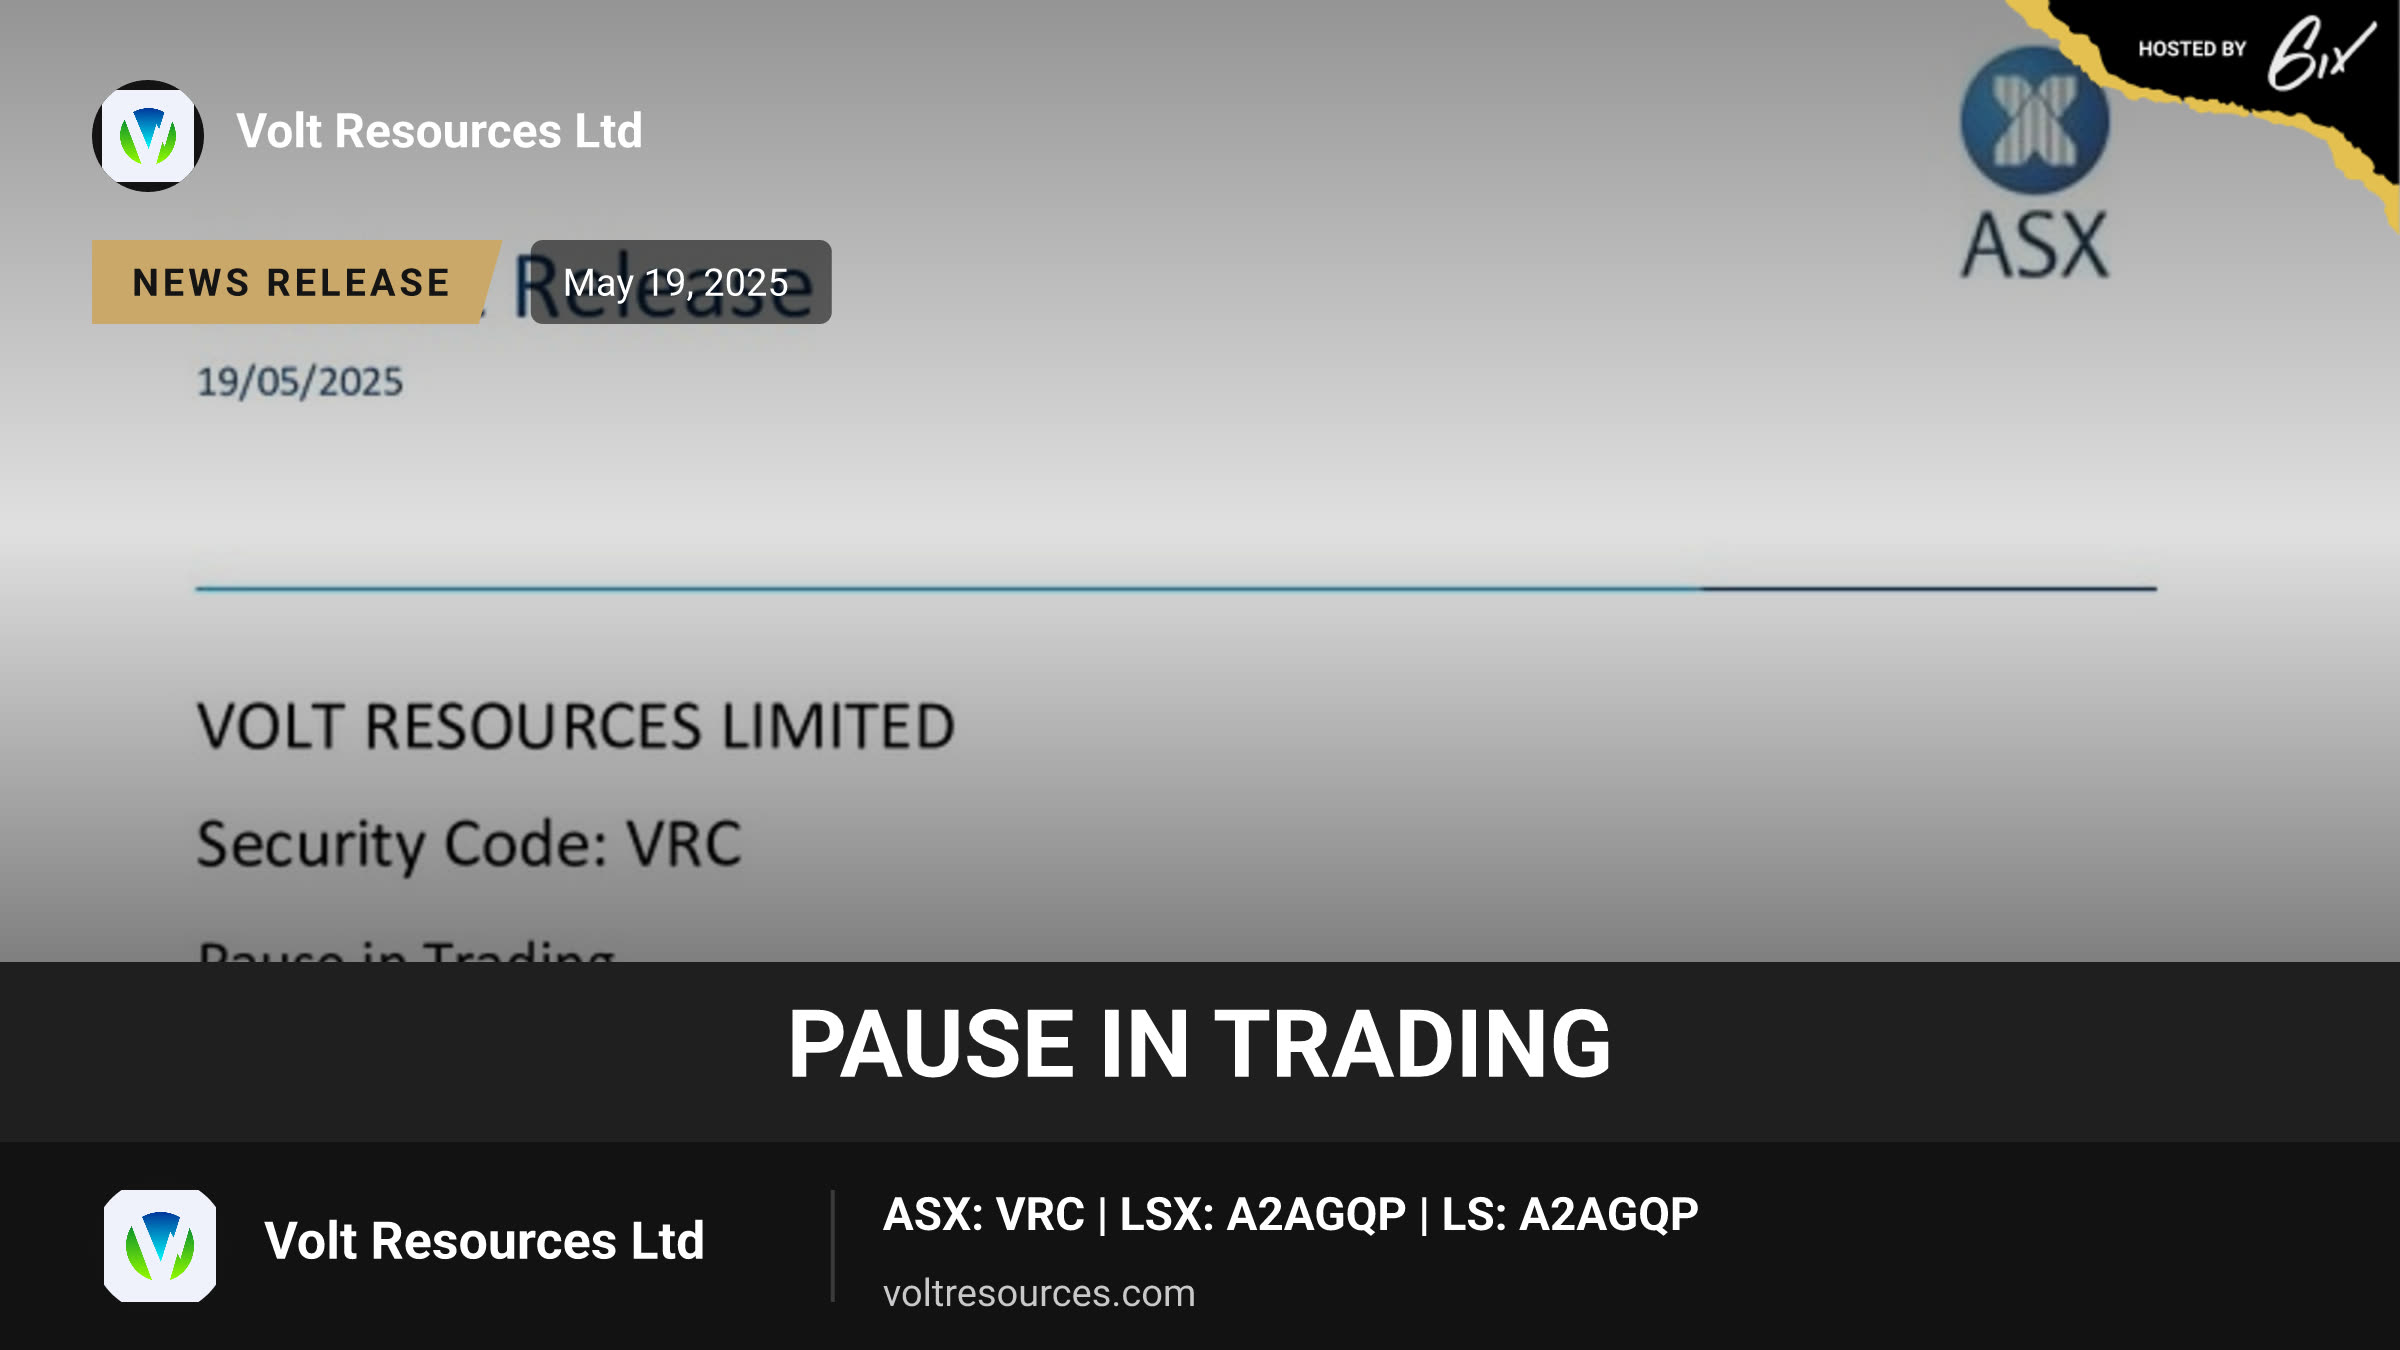
Task: Click the partially hidden Pause in Trading text
Action: click(406, 949)
